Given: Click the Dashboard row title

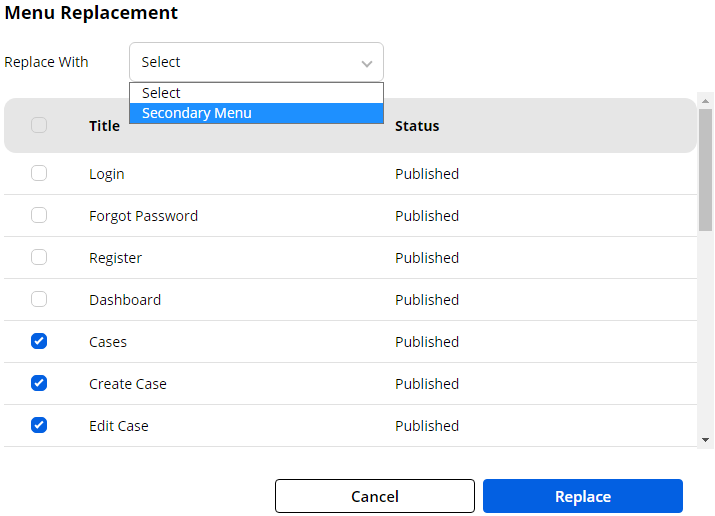Looking at the screenshot, I should [x=125, y=300].
